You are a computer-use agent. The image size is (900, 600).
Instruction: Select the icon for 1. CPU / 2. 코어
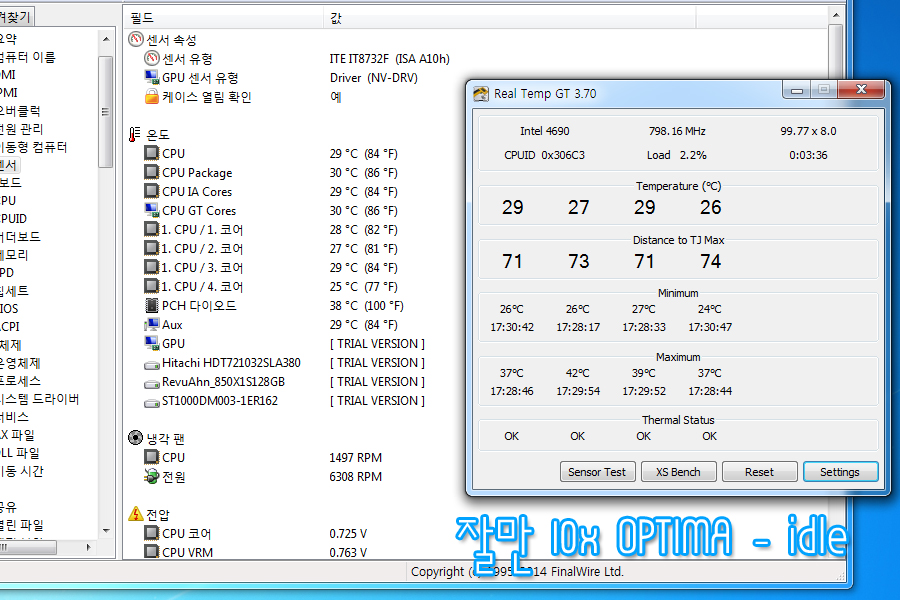click(x=152, y=248)
